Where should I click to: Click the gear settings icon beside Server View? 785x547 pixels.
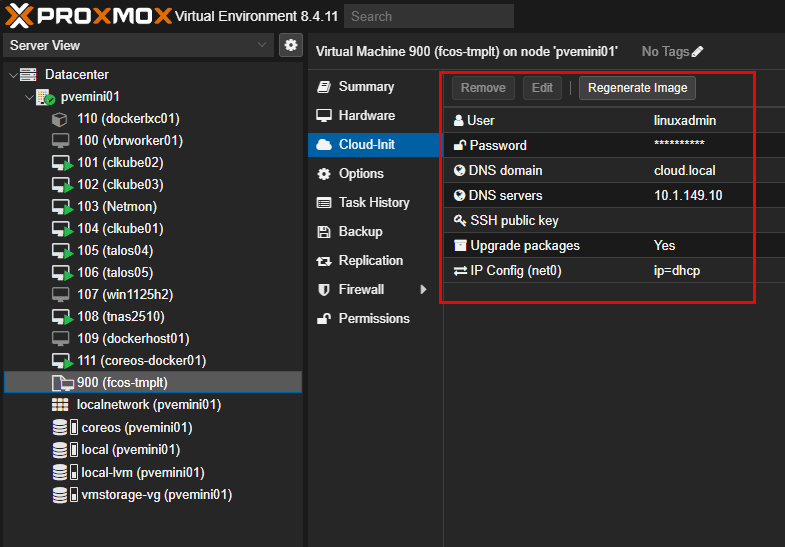click(290, 46)
